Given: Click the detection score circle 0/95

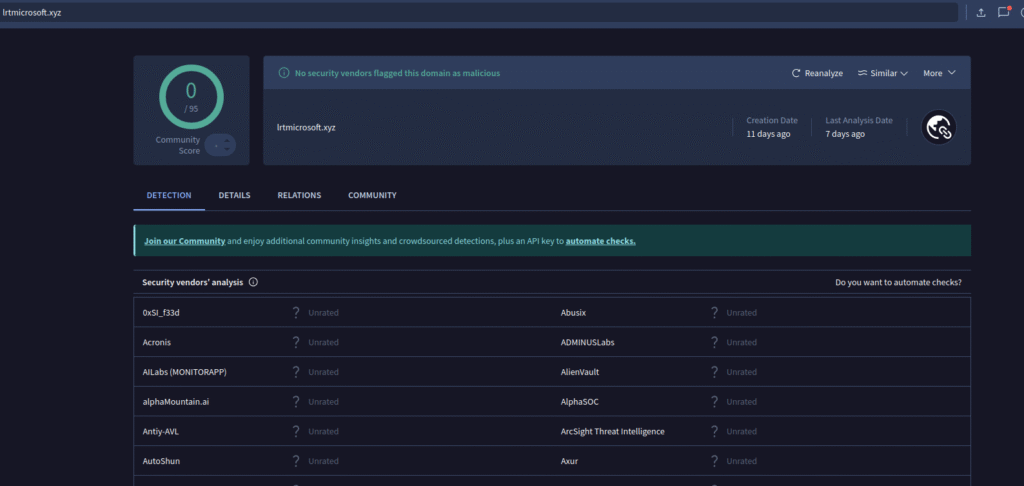Looking at the screenshot, I should point(191,97).
